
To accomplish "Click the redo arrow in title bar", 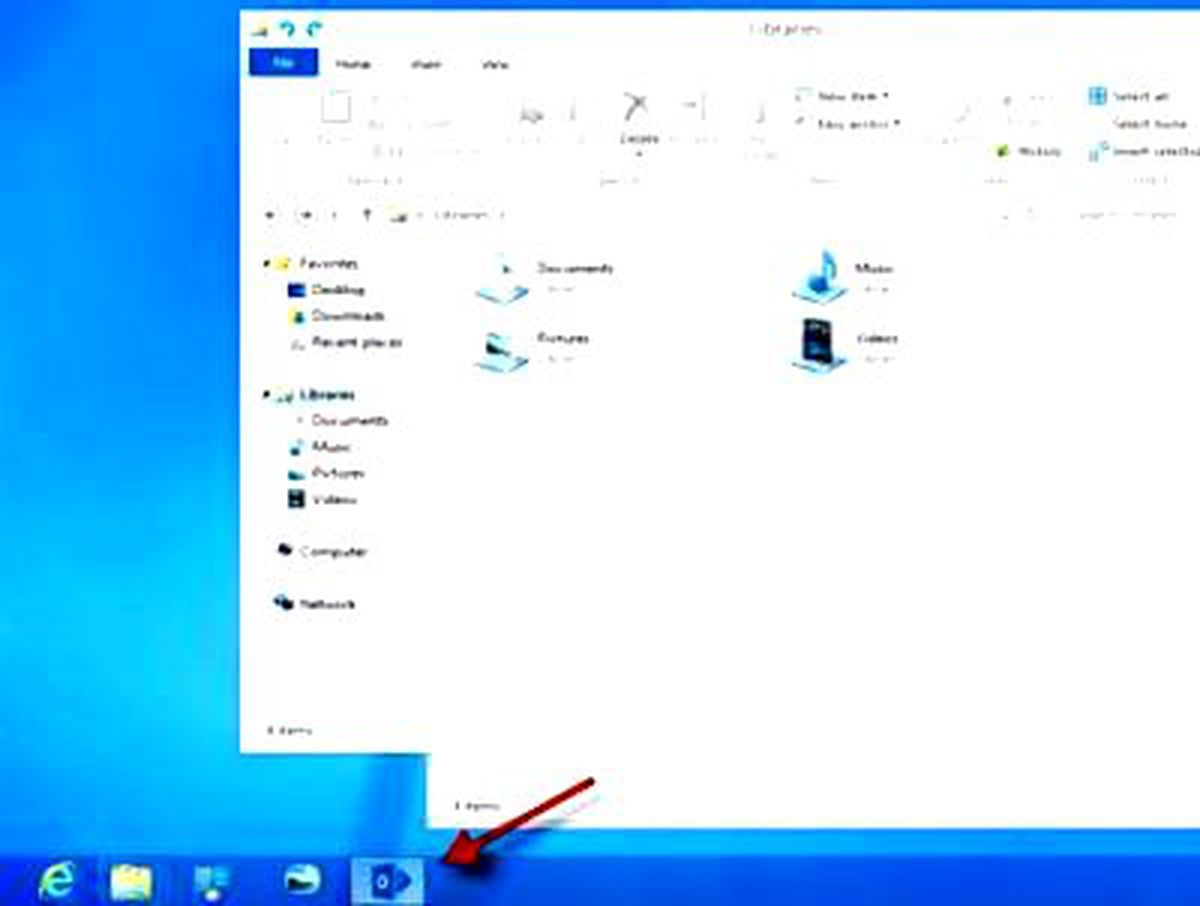I will [316, 30].
